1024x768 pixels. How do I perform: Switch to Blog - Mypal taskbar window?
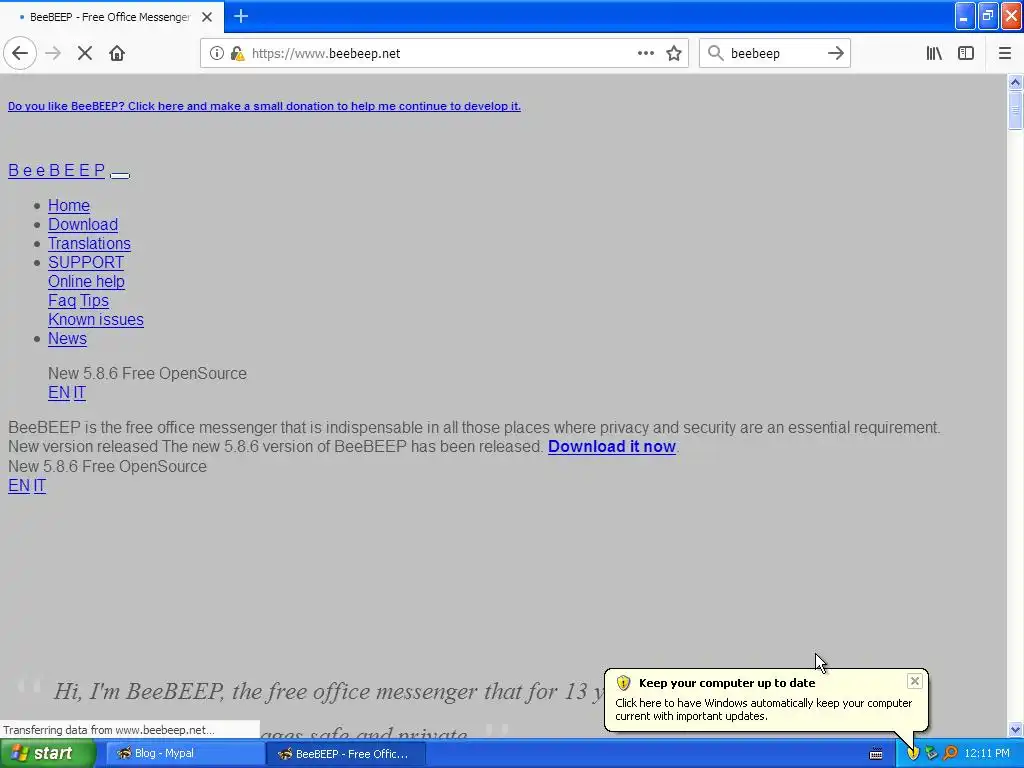185,754
